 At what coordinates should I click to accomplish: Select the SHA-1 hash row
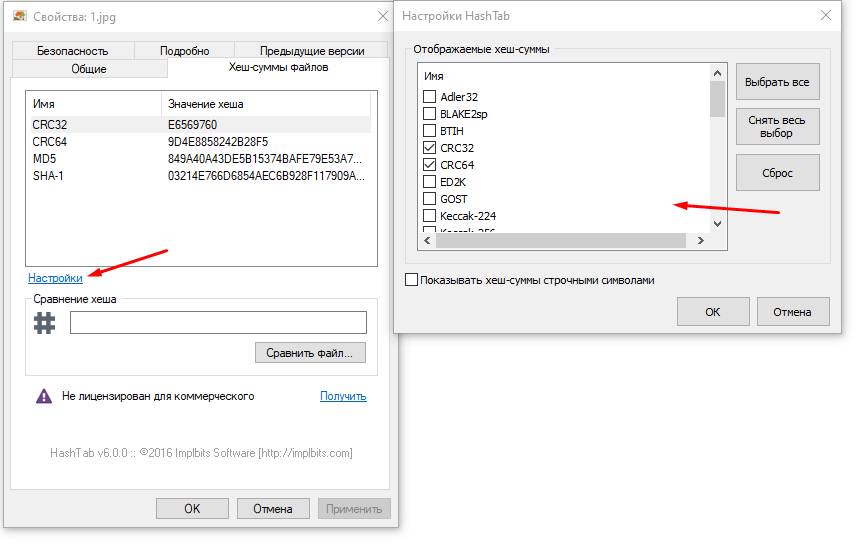(199, 176)
